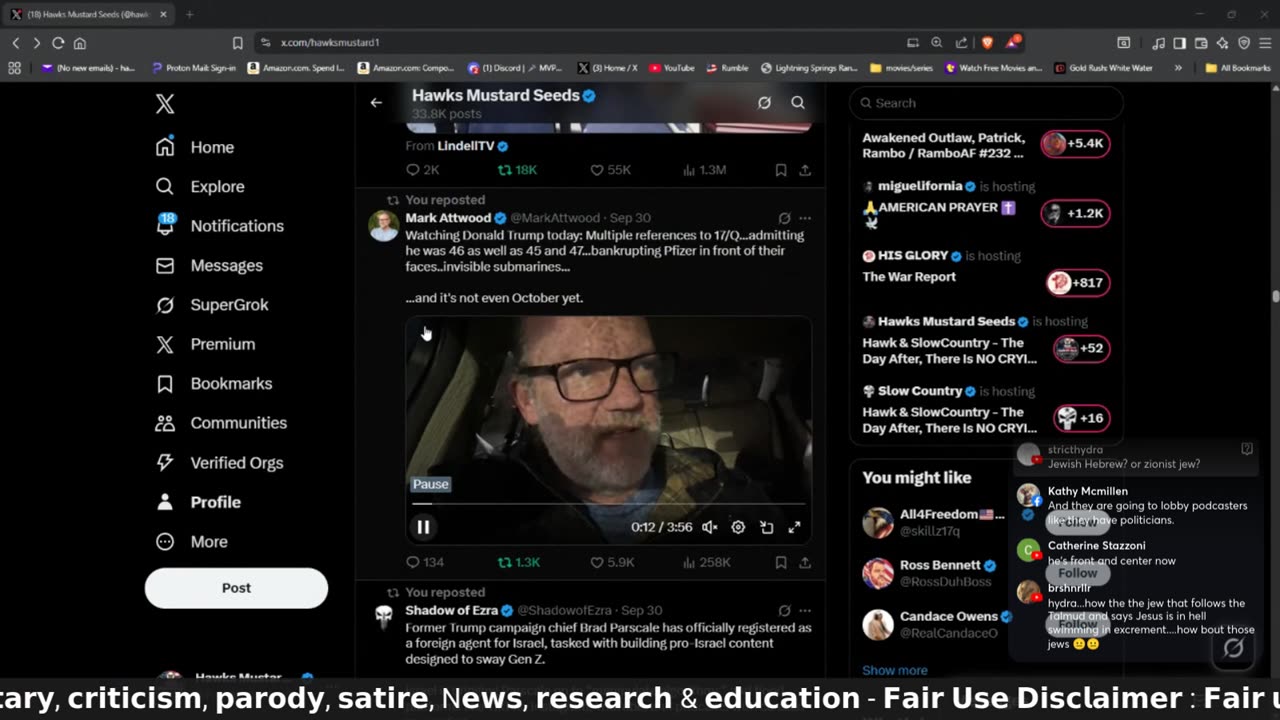1280x720 pixels.
Task: Pause the Mark Attwood video
Action: [423, 527]
